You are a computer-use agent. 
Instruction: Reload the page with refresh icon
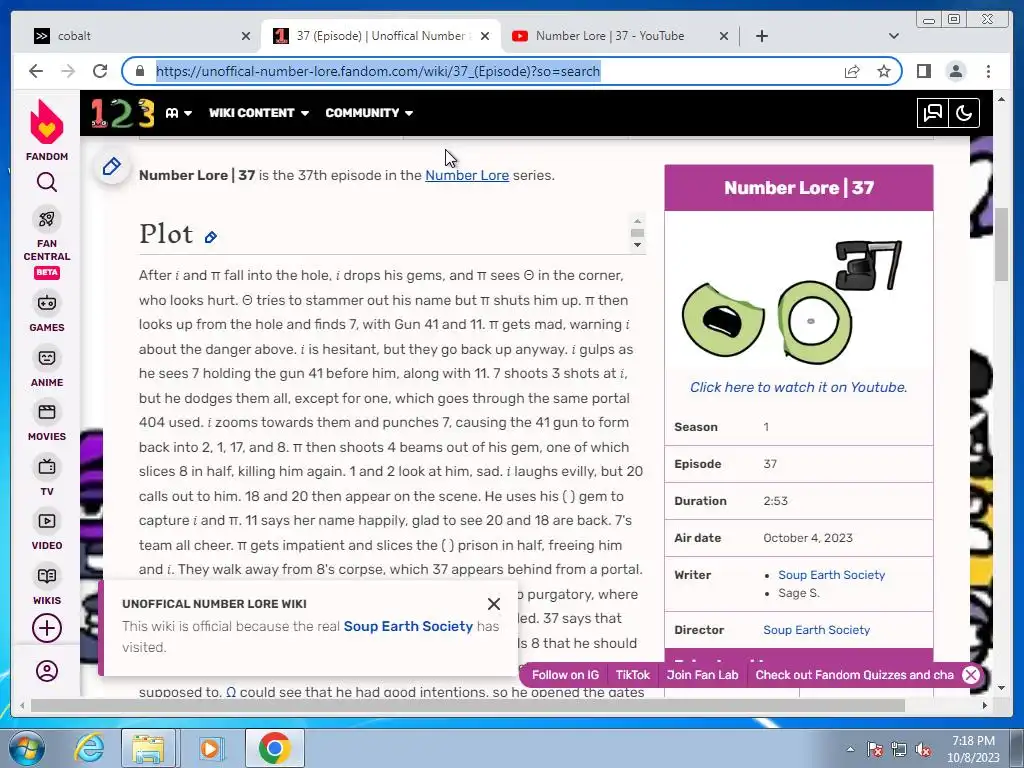click(100, 71)
